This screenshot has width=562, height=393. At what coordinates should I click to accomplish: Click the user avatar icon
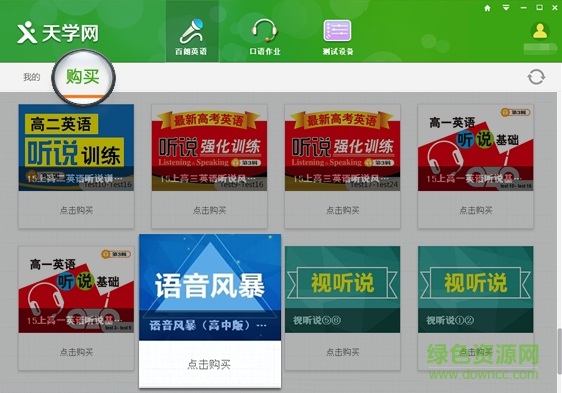540,31
